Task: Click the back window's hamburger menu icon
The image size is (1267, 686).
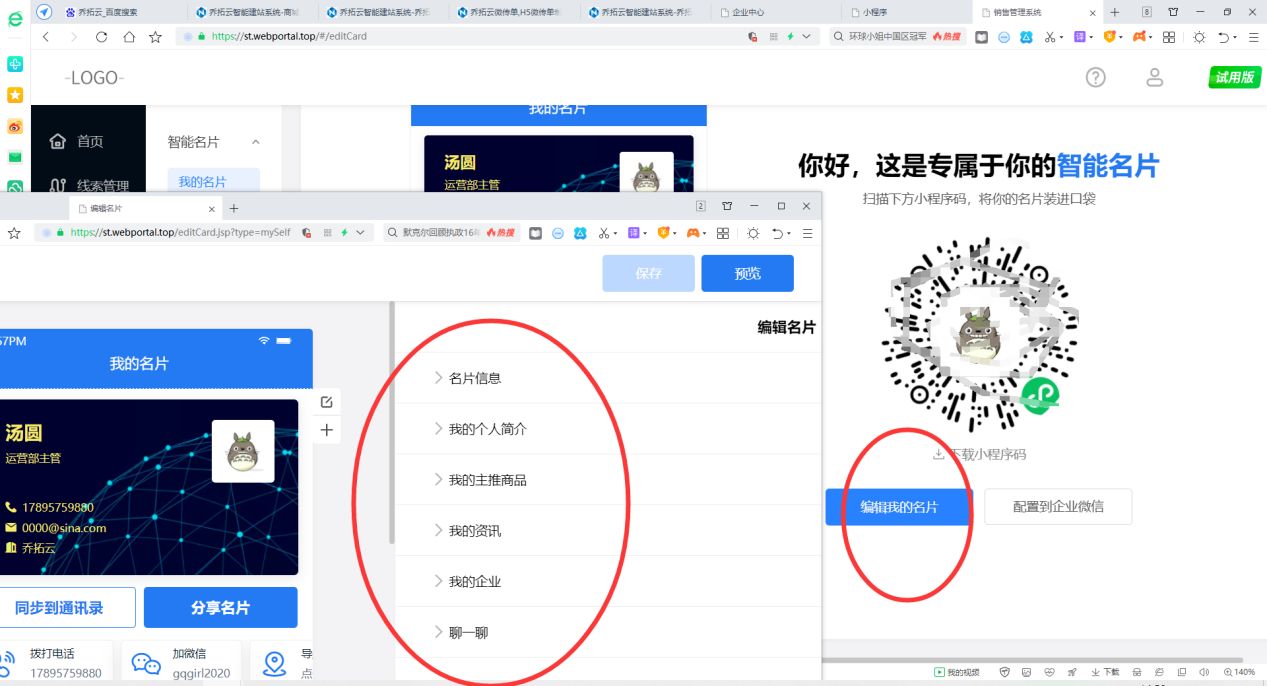Action: coord(1253,36)
